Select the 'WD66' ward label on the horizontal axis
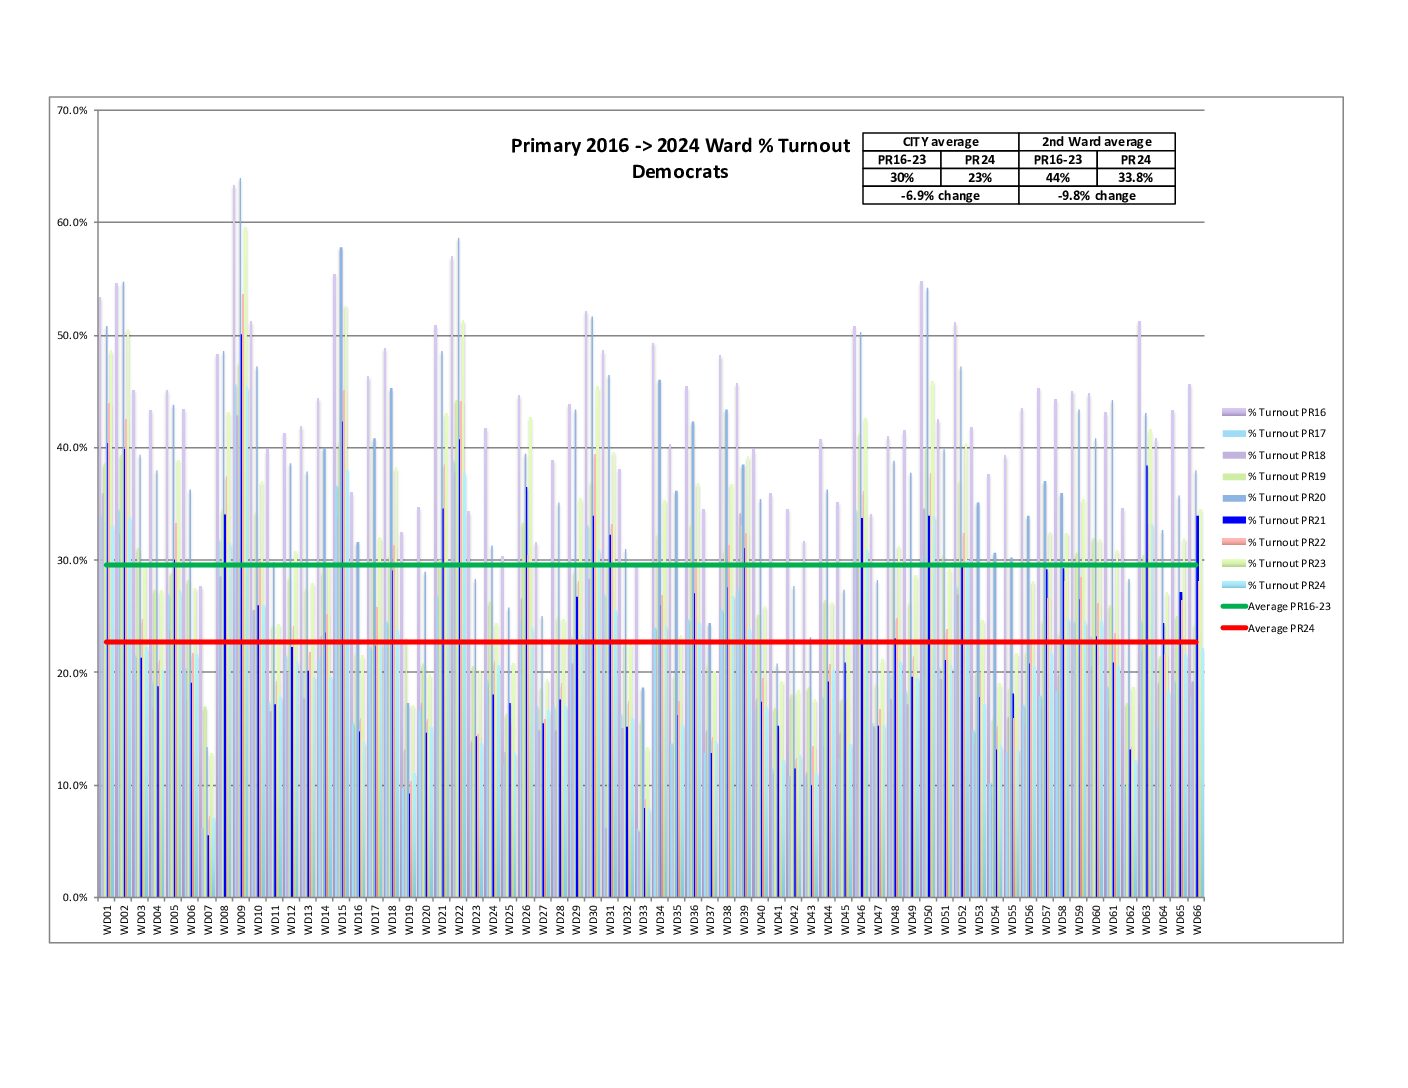Screen dimensions: 1408x1088 1197,918
